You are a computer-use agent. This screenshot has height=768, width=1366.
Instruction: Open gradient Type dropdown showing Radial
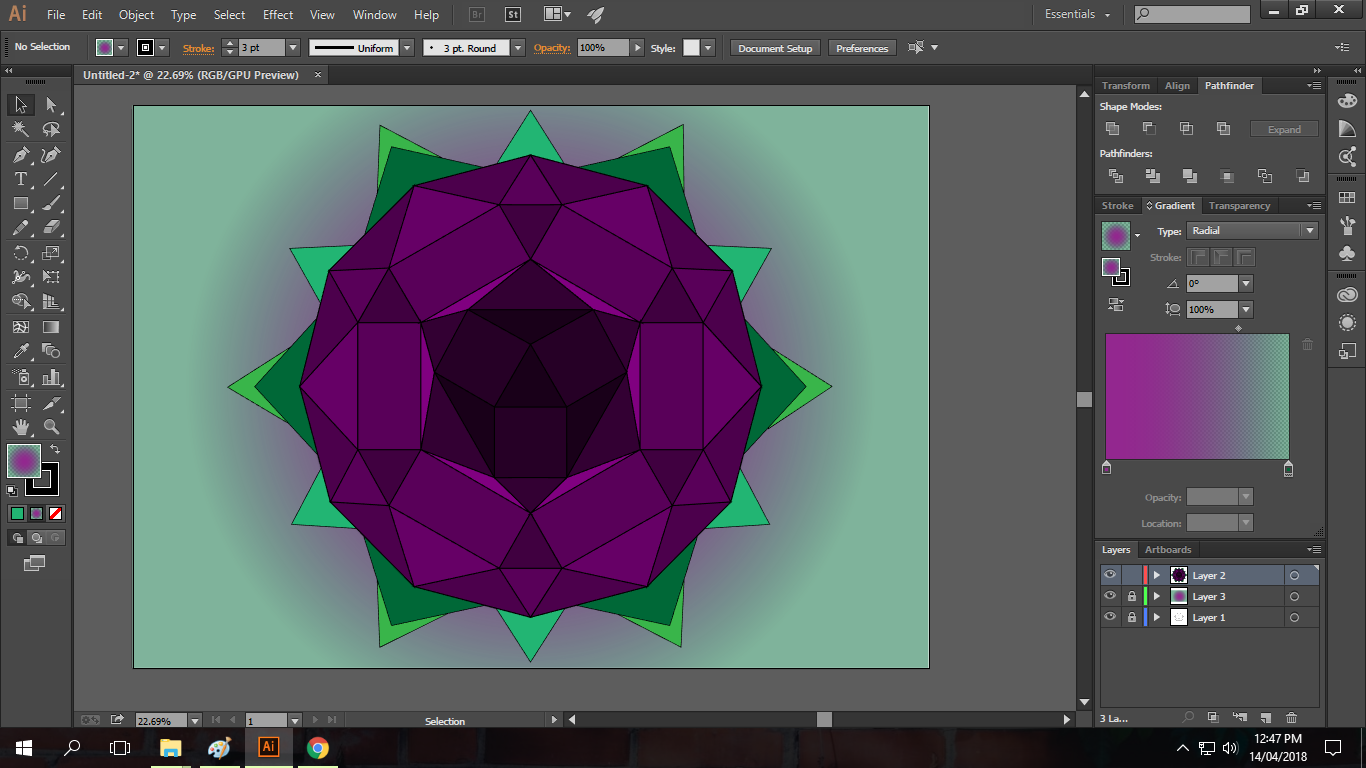1253,231
